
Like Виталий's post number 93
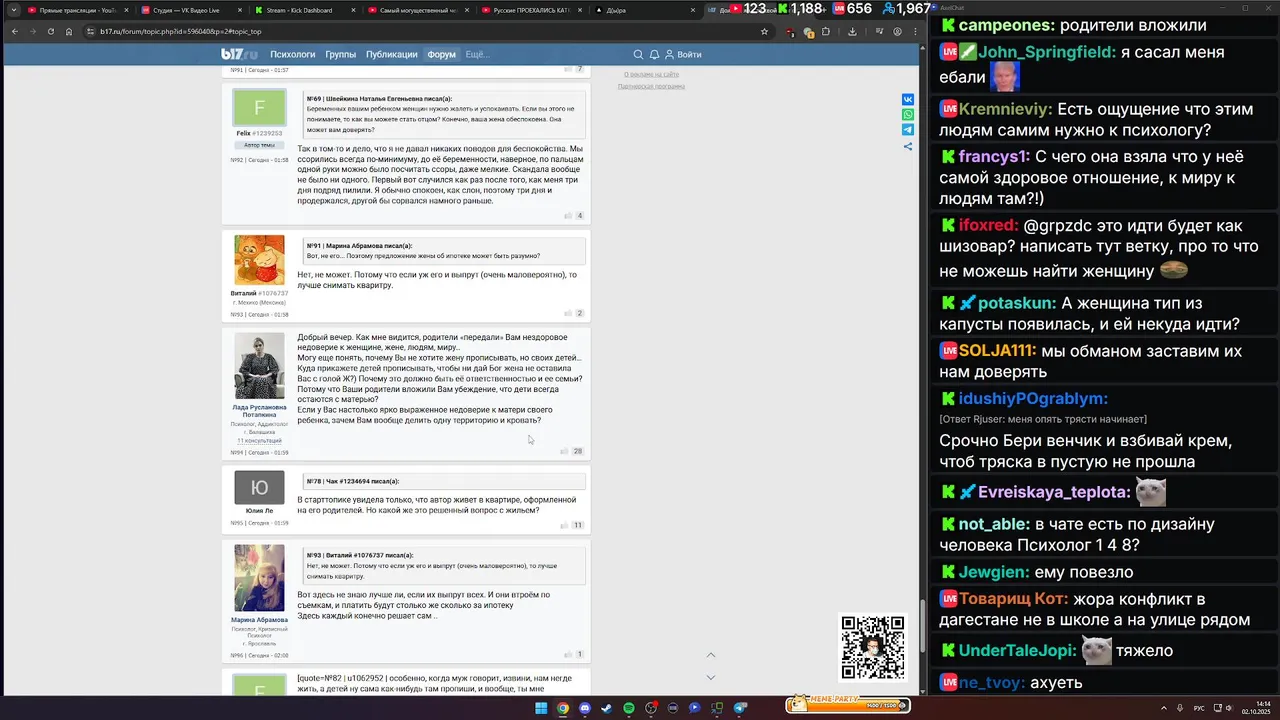tap(568, 313)
